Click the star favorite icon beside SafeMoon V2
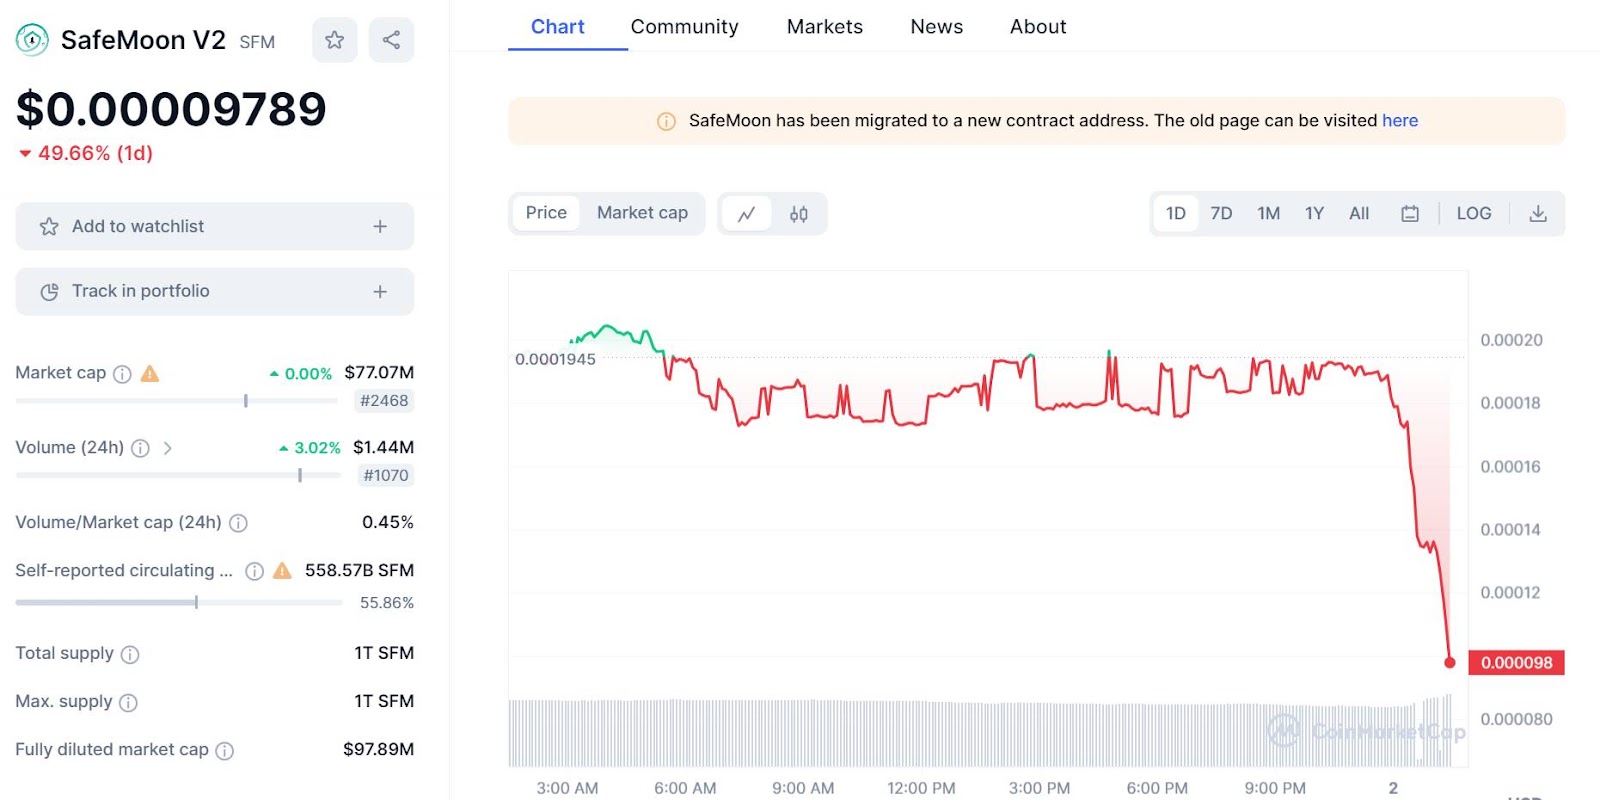This screenshot has height=800, width=1600. pyautogui.click(x=334, y=40)
